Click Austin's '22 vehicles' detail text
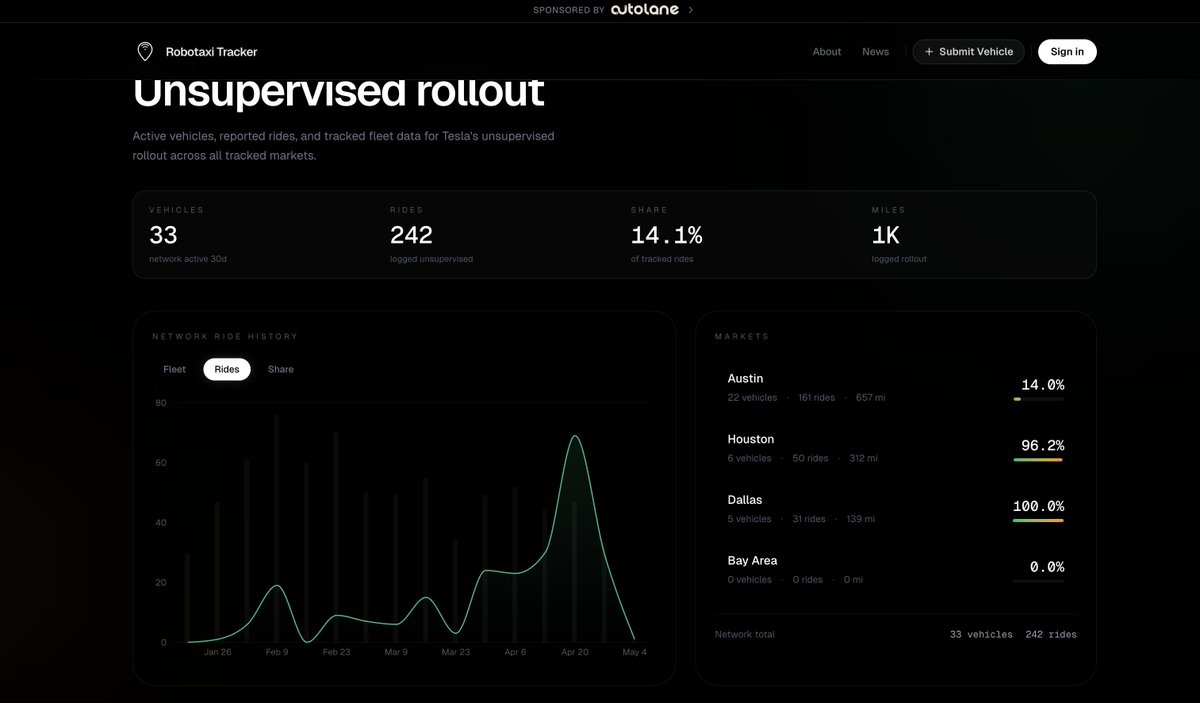Viewport: 1200px width, 703px height. [752, 397]
